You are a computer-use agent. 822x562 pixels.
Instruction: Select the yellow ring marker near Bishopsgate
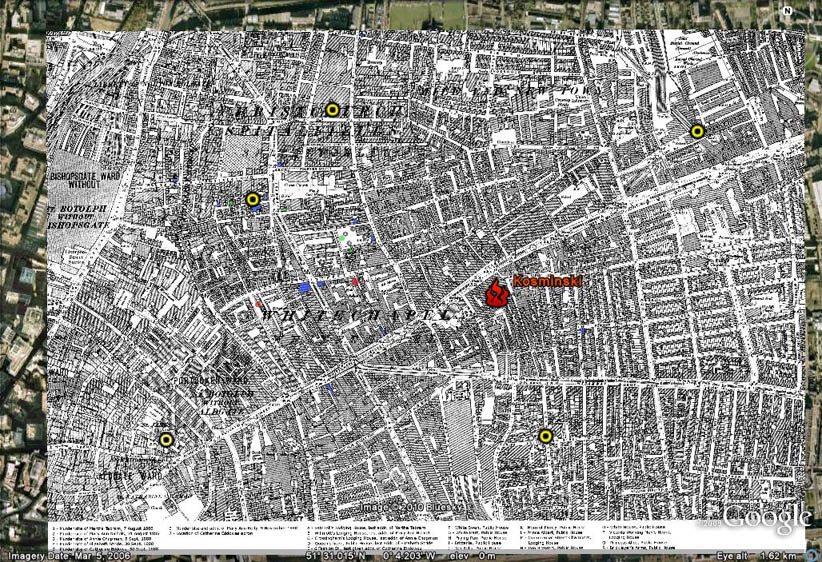click(253, 199)
